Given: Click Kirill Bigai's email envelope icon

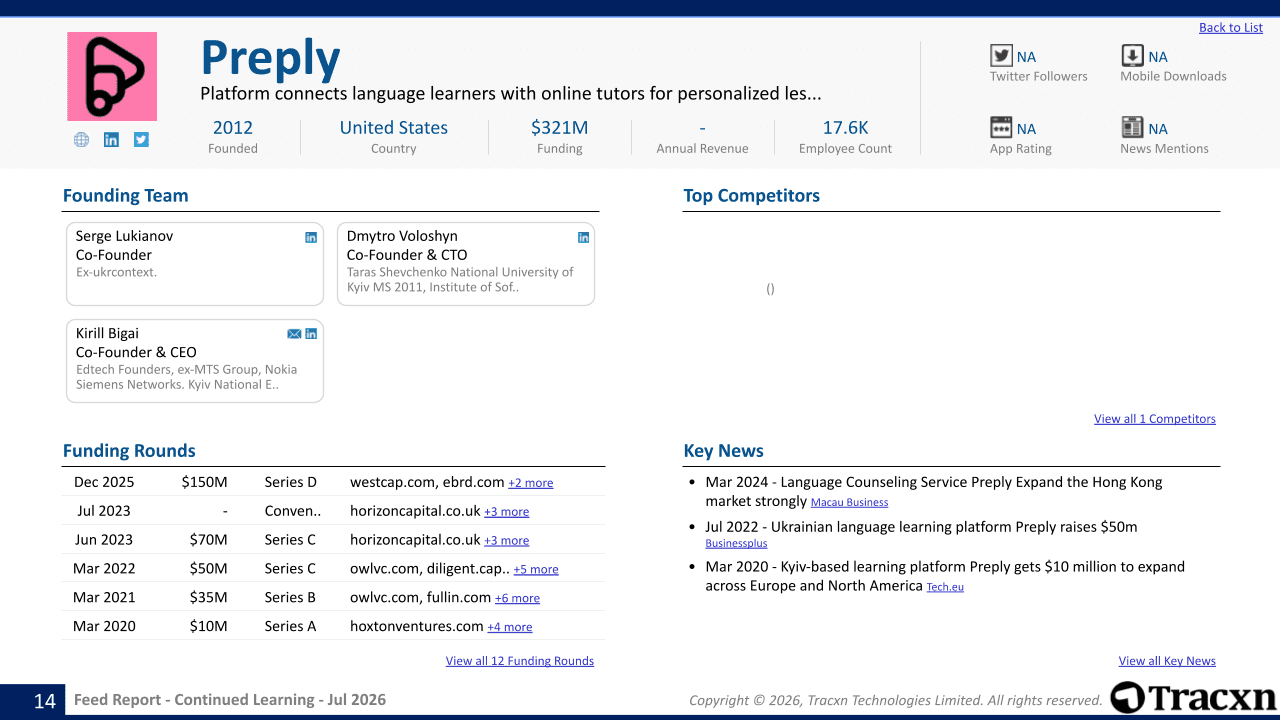Looking at the screenshot, I should [294, 334].
